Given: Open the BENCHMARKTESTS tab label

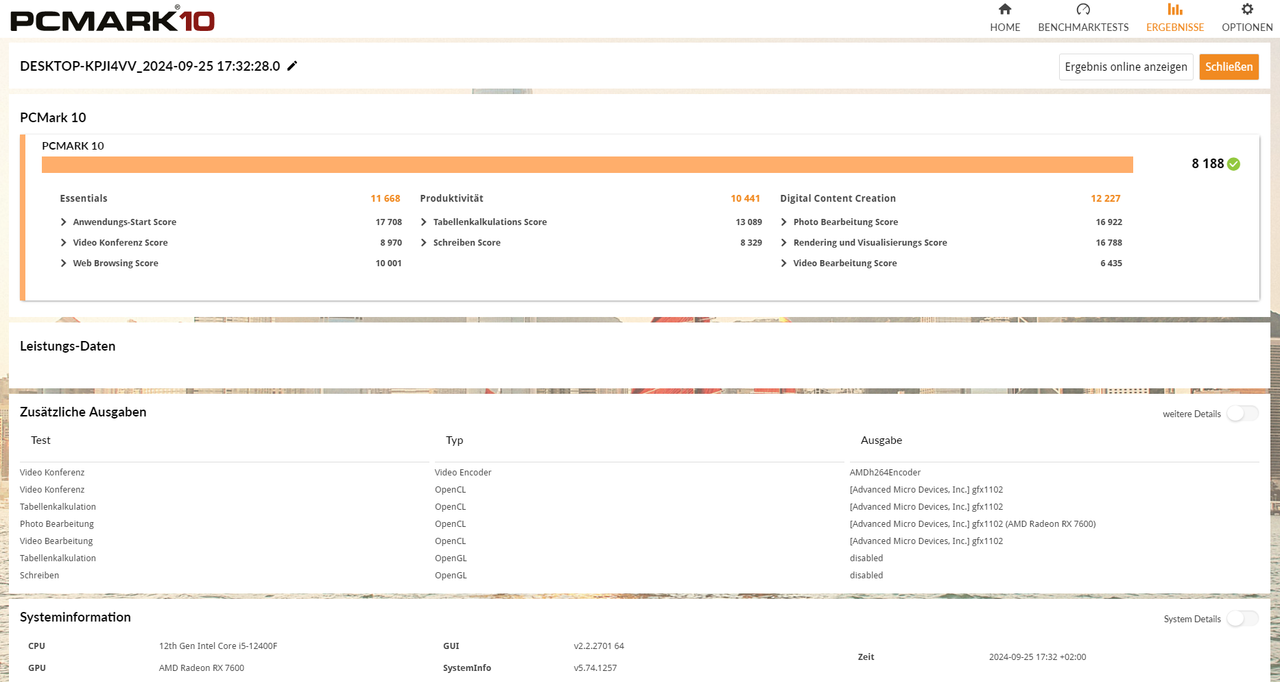Looking at the screenshot, I should (1083, 27).
